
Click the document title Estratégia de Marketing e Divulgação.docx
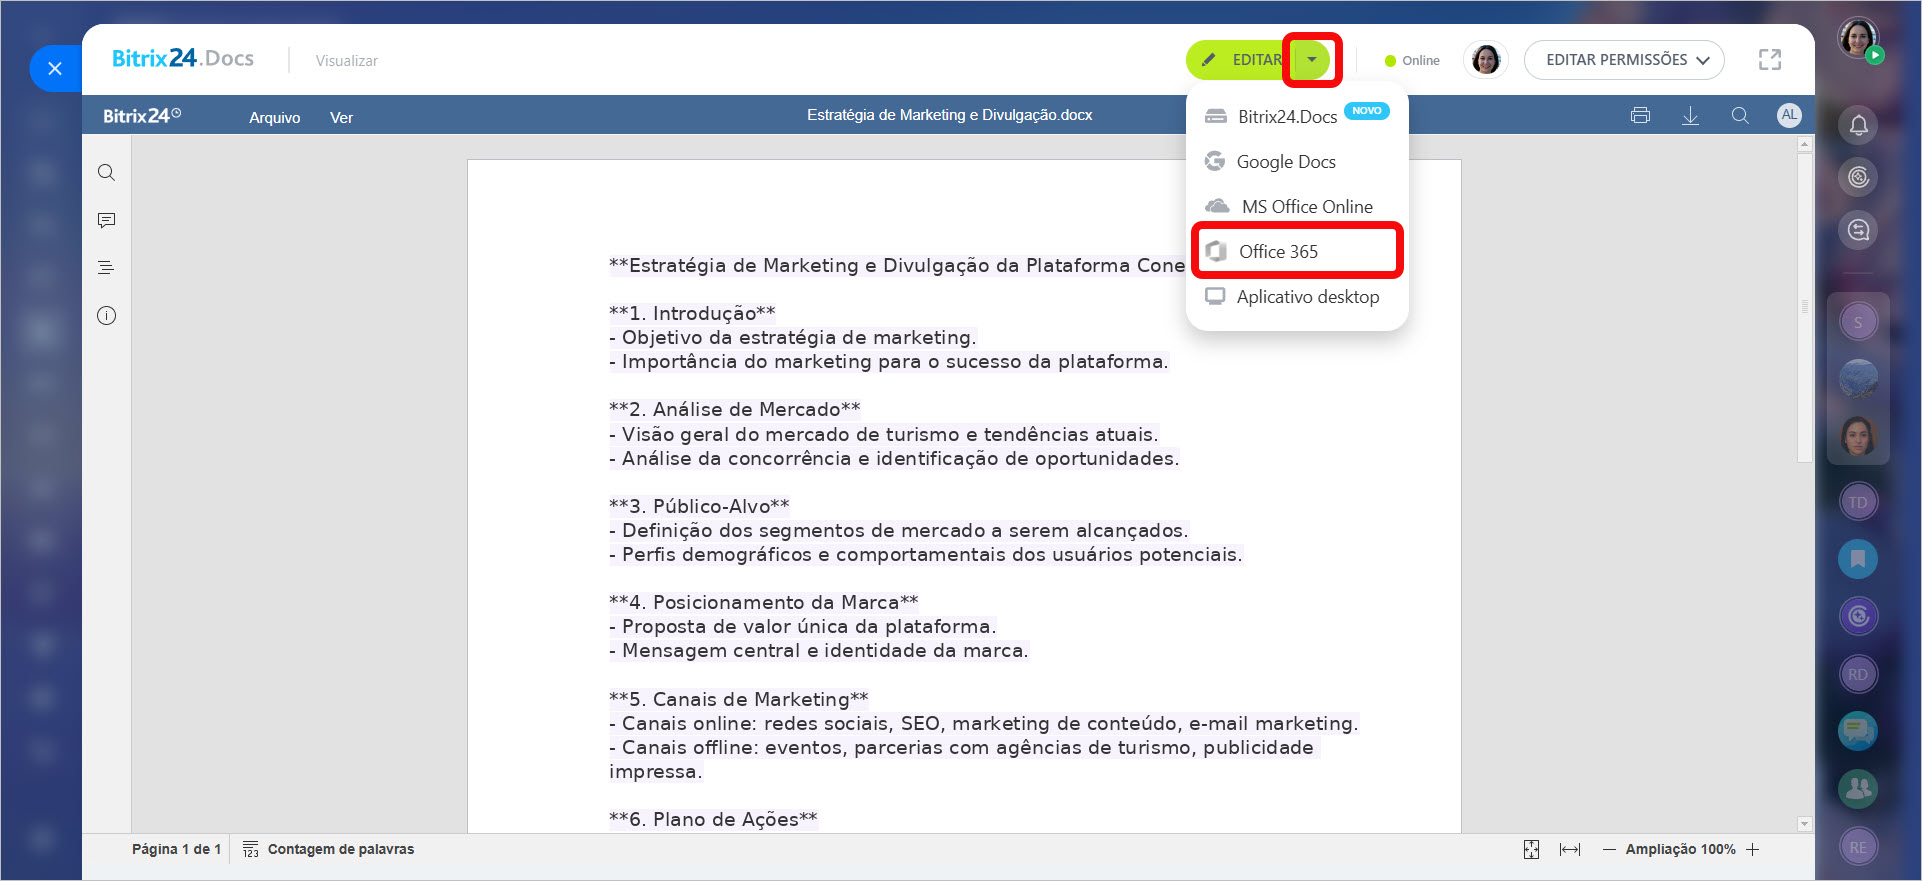pos(949,115)
